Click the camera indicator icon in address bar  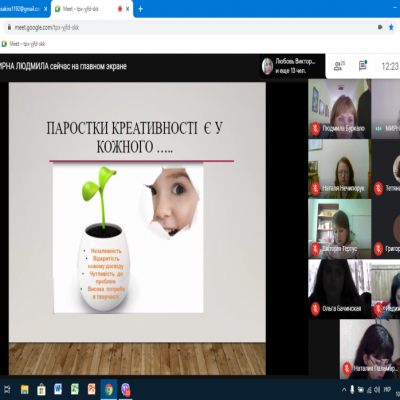coord(380,27)
